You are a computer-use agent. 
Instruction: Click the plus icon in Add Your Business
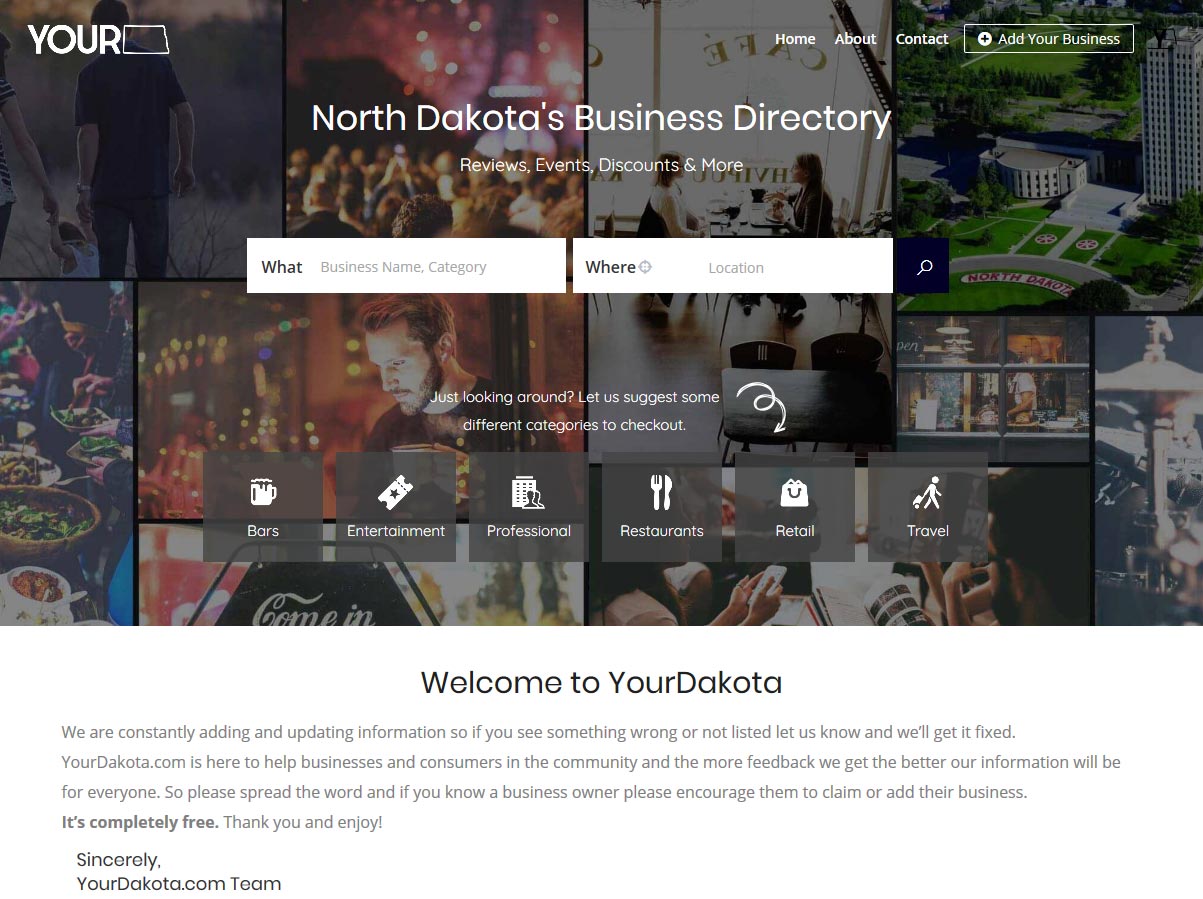985,39
